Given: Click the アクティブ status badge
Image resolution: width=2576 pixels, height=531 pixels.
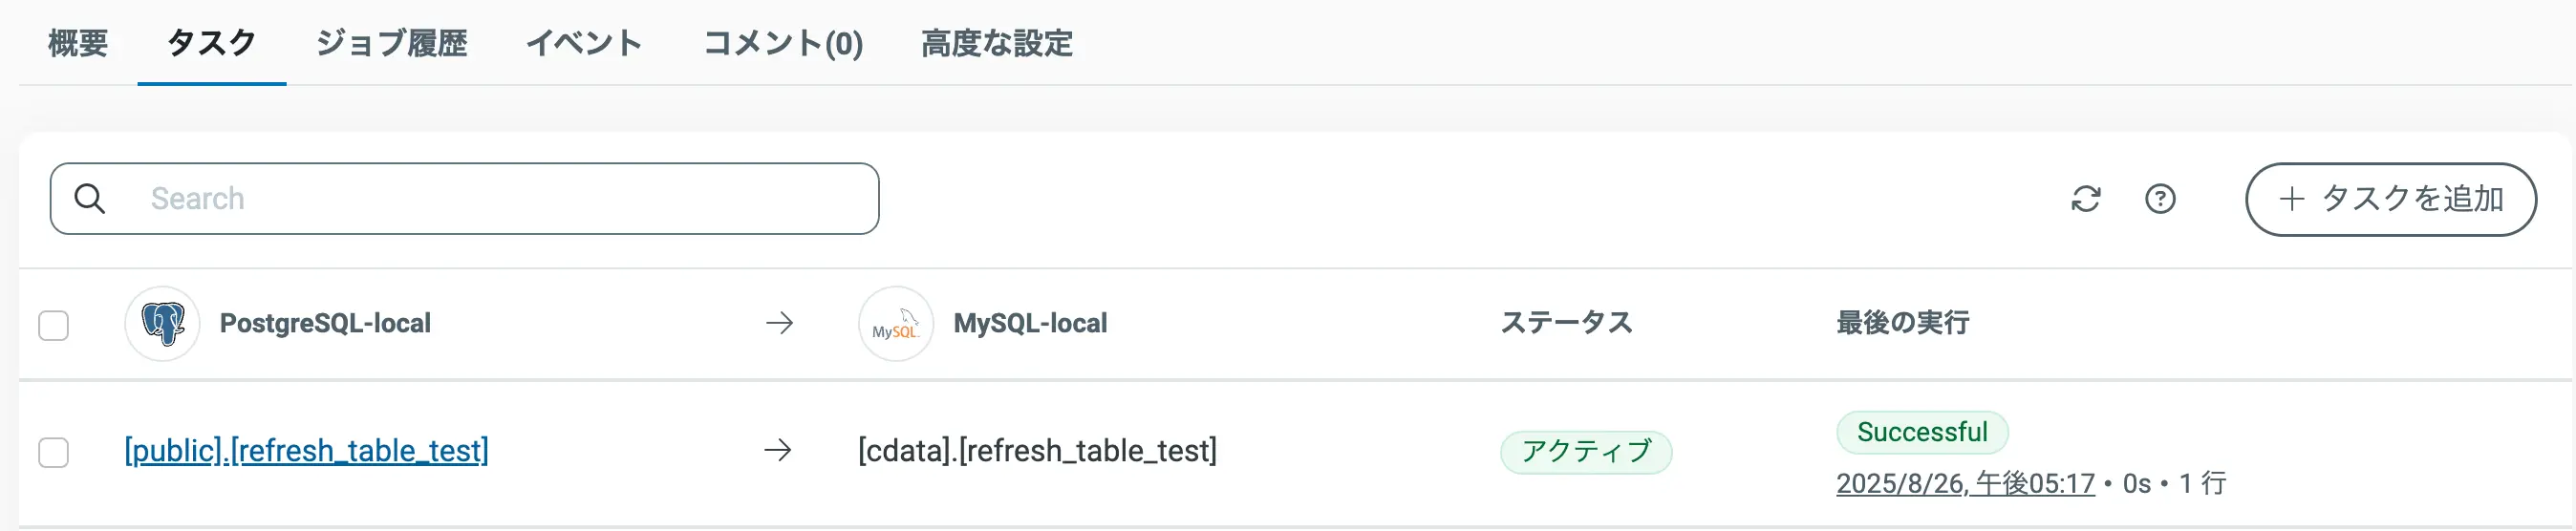Looking at the screenshot, I should (x=1585, y=452).
